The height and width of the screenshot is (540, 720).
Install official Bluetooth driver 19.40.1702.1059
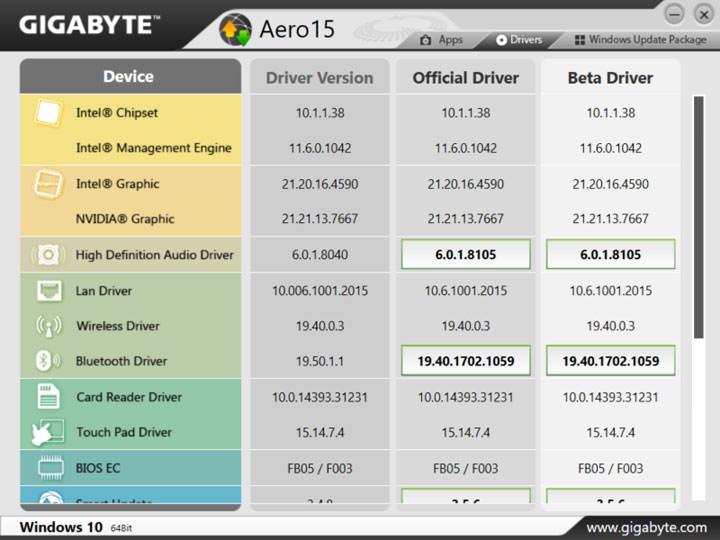[465, 361]
